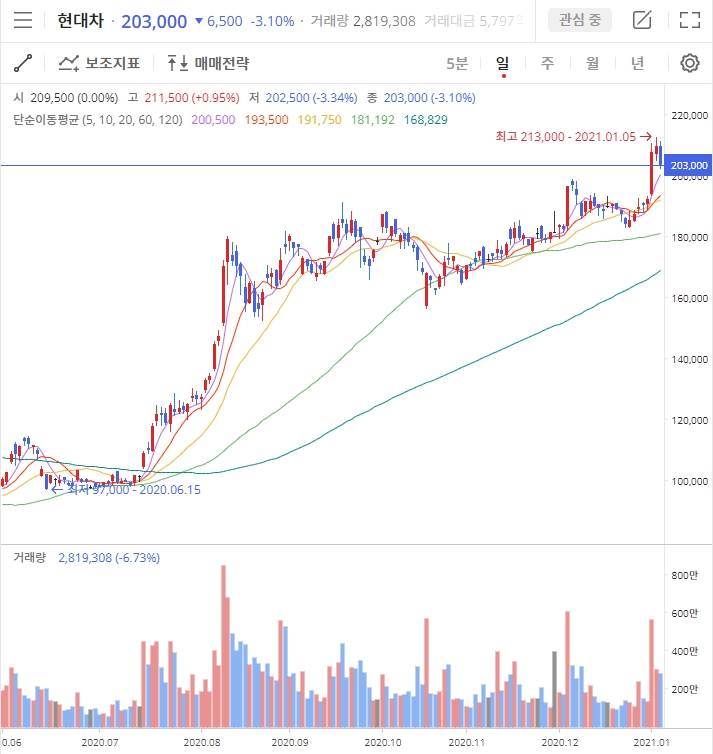Select the 일 daily interval
Screen dimensions: 713x754
pos(502,63)
